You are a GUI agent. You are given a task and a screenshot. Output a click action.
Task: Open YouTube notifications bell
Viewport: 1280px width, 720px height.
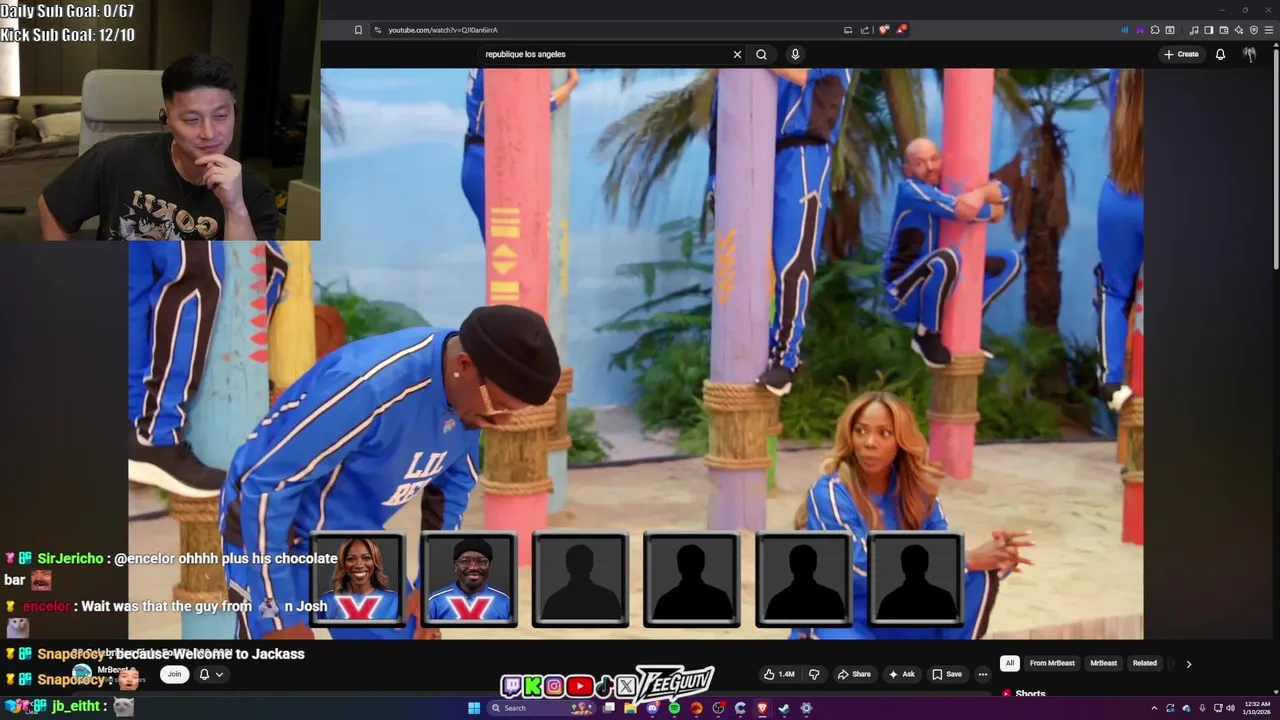[x=1220, y=54]
